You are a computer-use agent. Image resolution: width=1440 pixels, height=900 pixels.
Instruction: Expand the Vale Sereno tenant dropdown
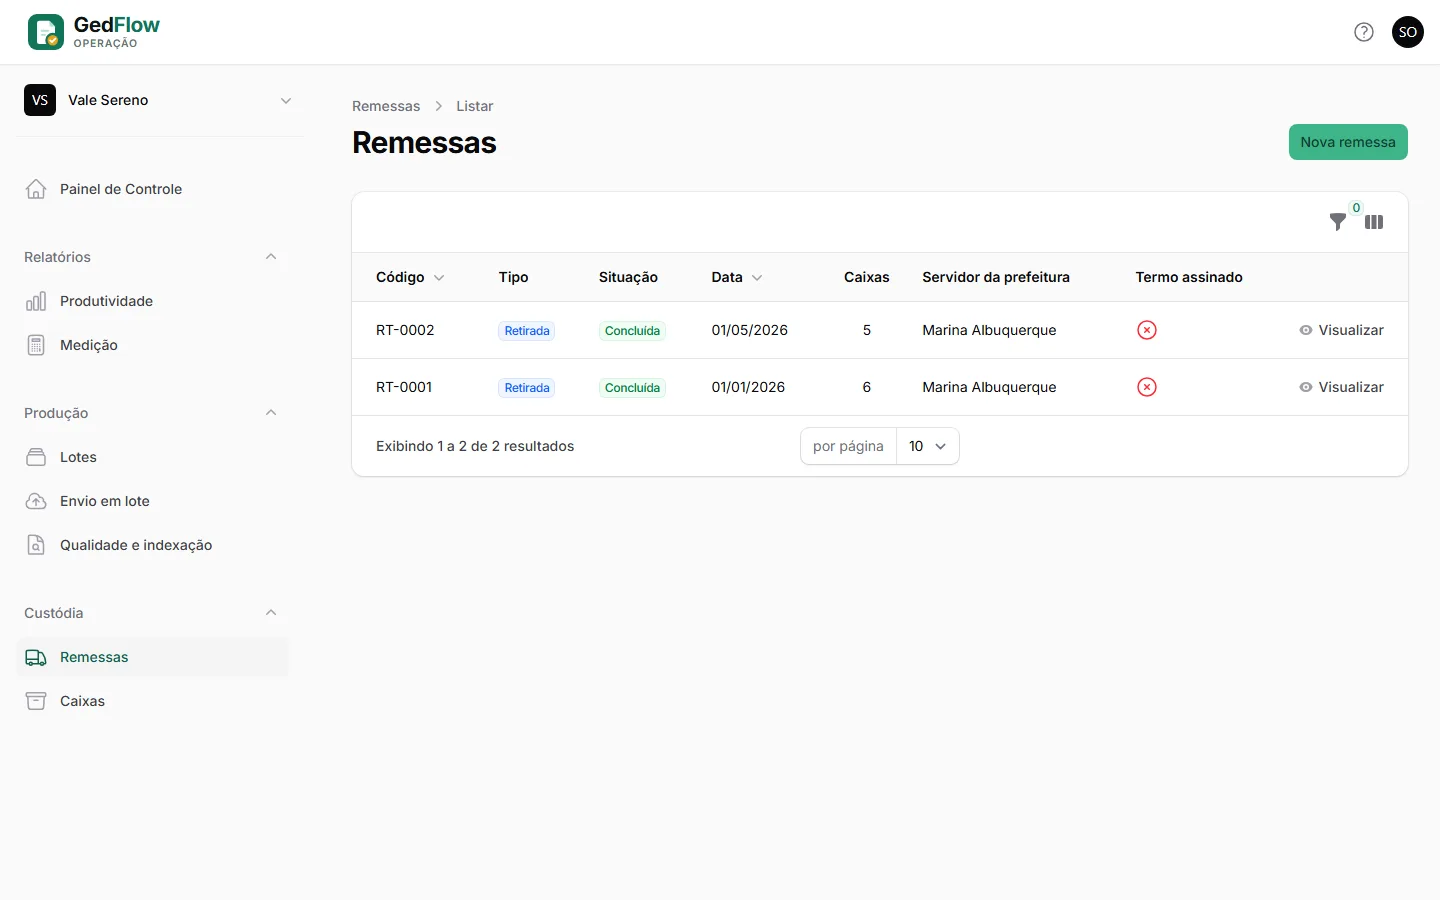tap(160, 100)
